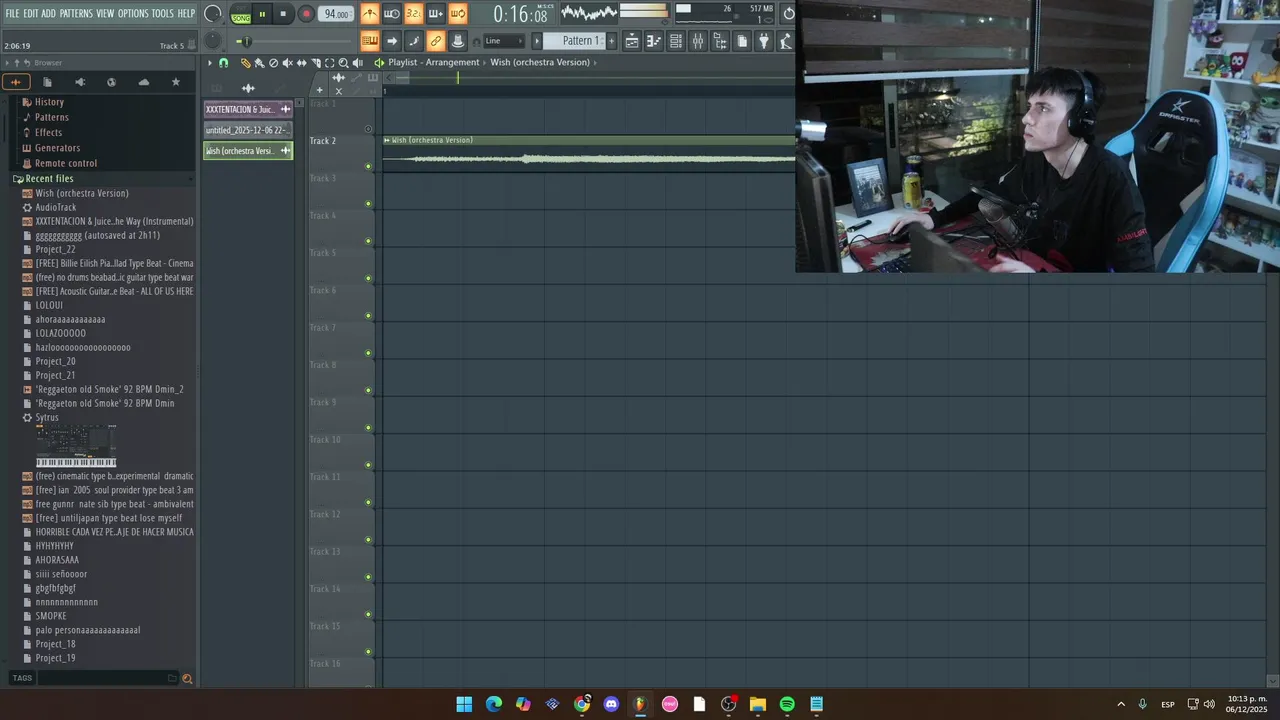Select browser plugin database tab icon

(x=79, y=82)
